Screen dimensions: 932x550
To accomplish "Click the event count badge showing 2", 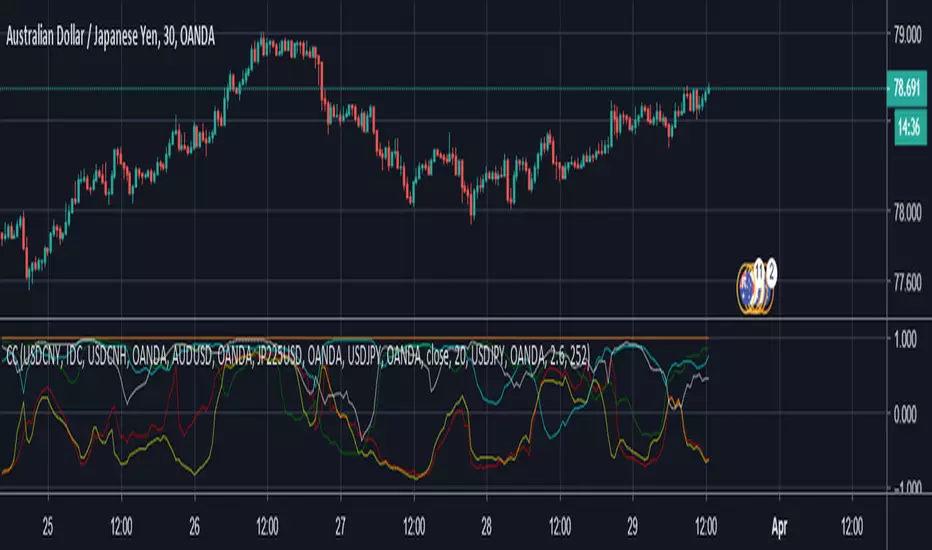I will click(771, 272).
